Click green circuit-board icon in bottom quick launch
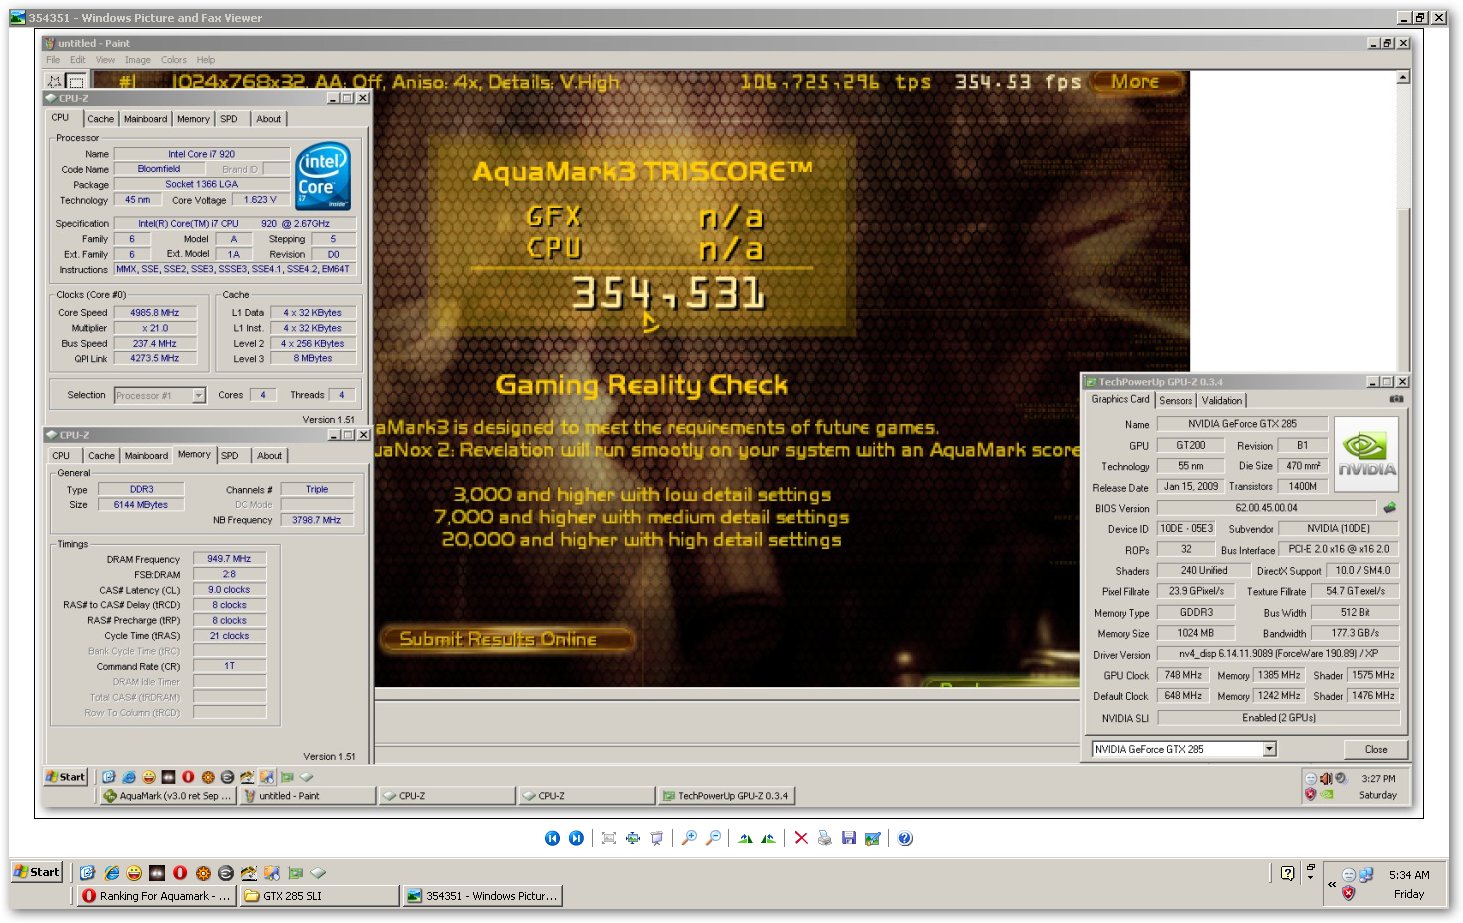 (x=295, y=873)
